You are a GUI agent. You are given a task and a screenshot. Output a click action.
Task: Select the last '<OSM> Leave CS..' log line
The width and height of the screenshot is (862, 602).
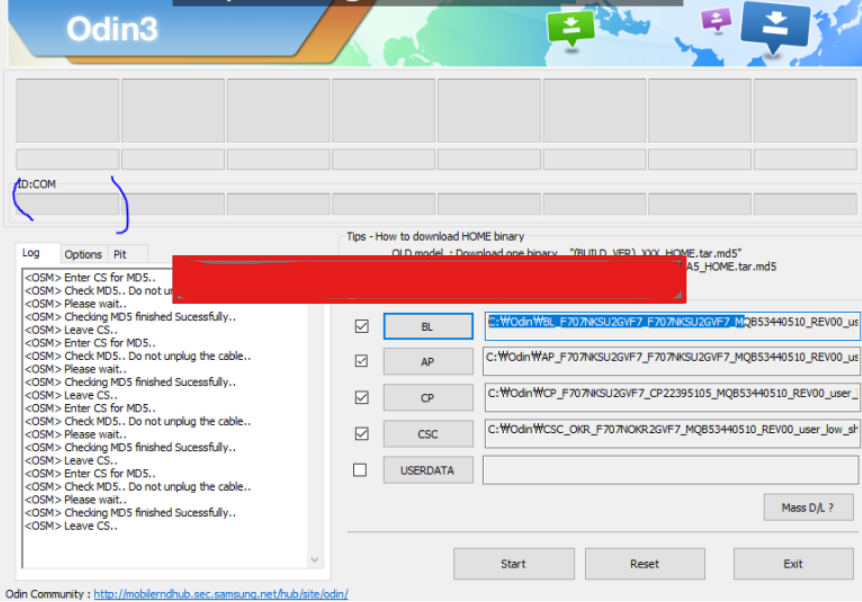[71, 526]
